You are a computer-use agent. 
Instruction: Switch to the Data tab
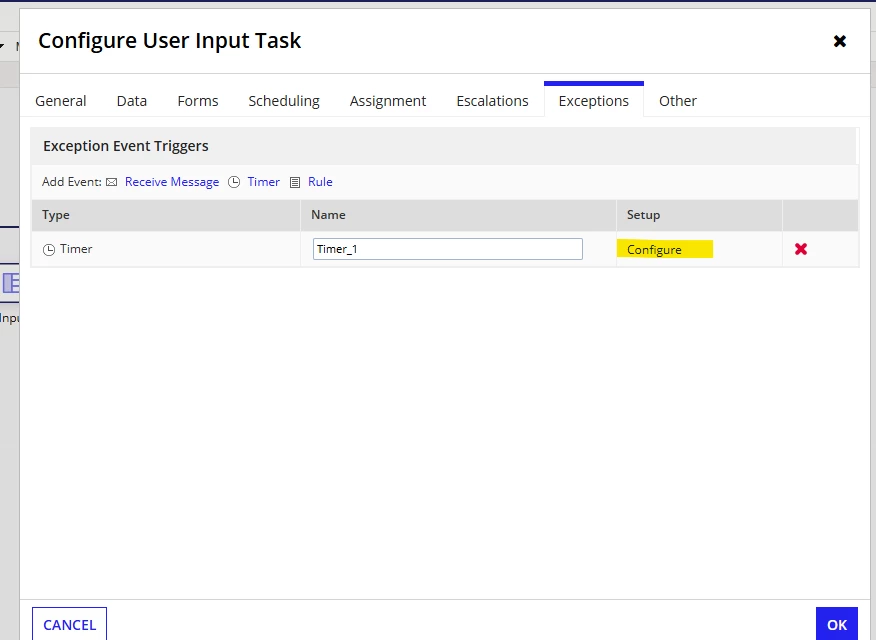tap(132, 101)
